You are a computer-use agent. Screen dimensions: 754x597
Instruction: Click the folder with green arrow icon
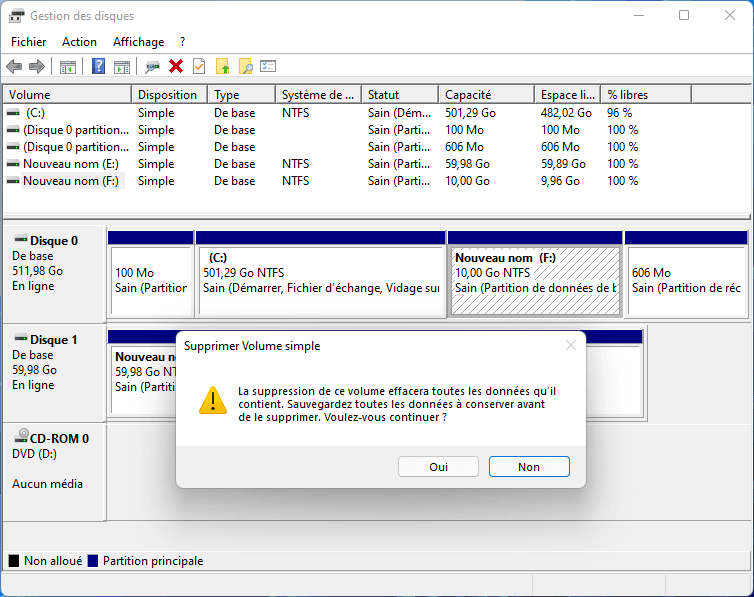point(223,66)
